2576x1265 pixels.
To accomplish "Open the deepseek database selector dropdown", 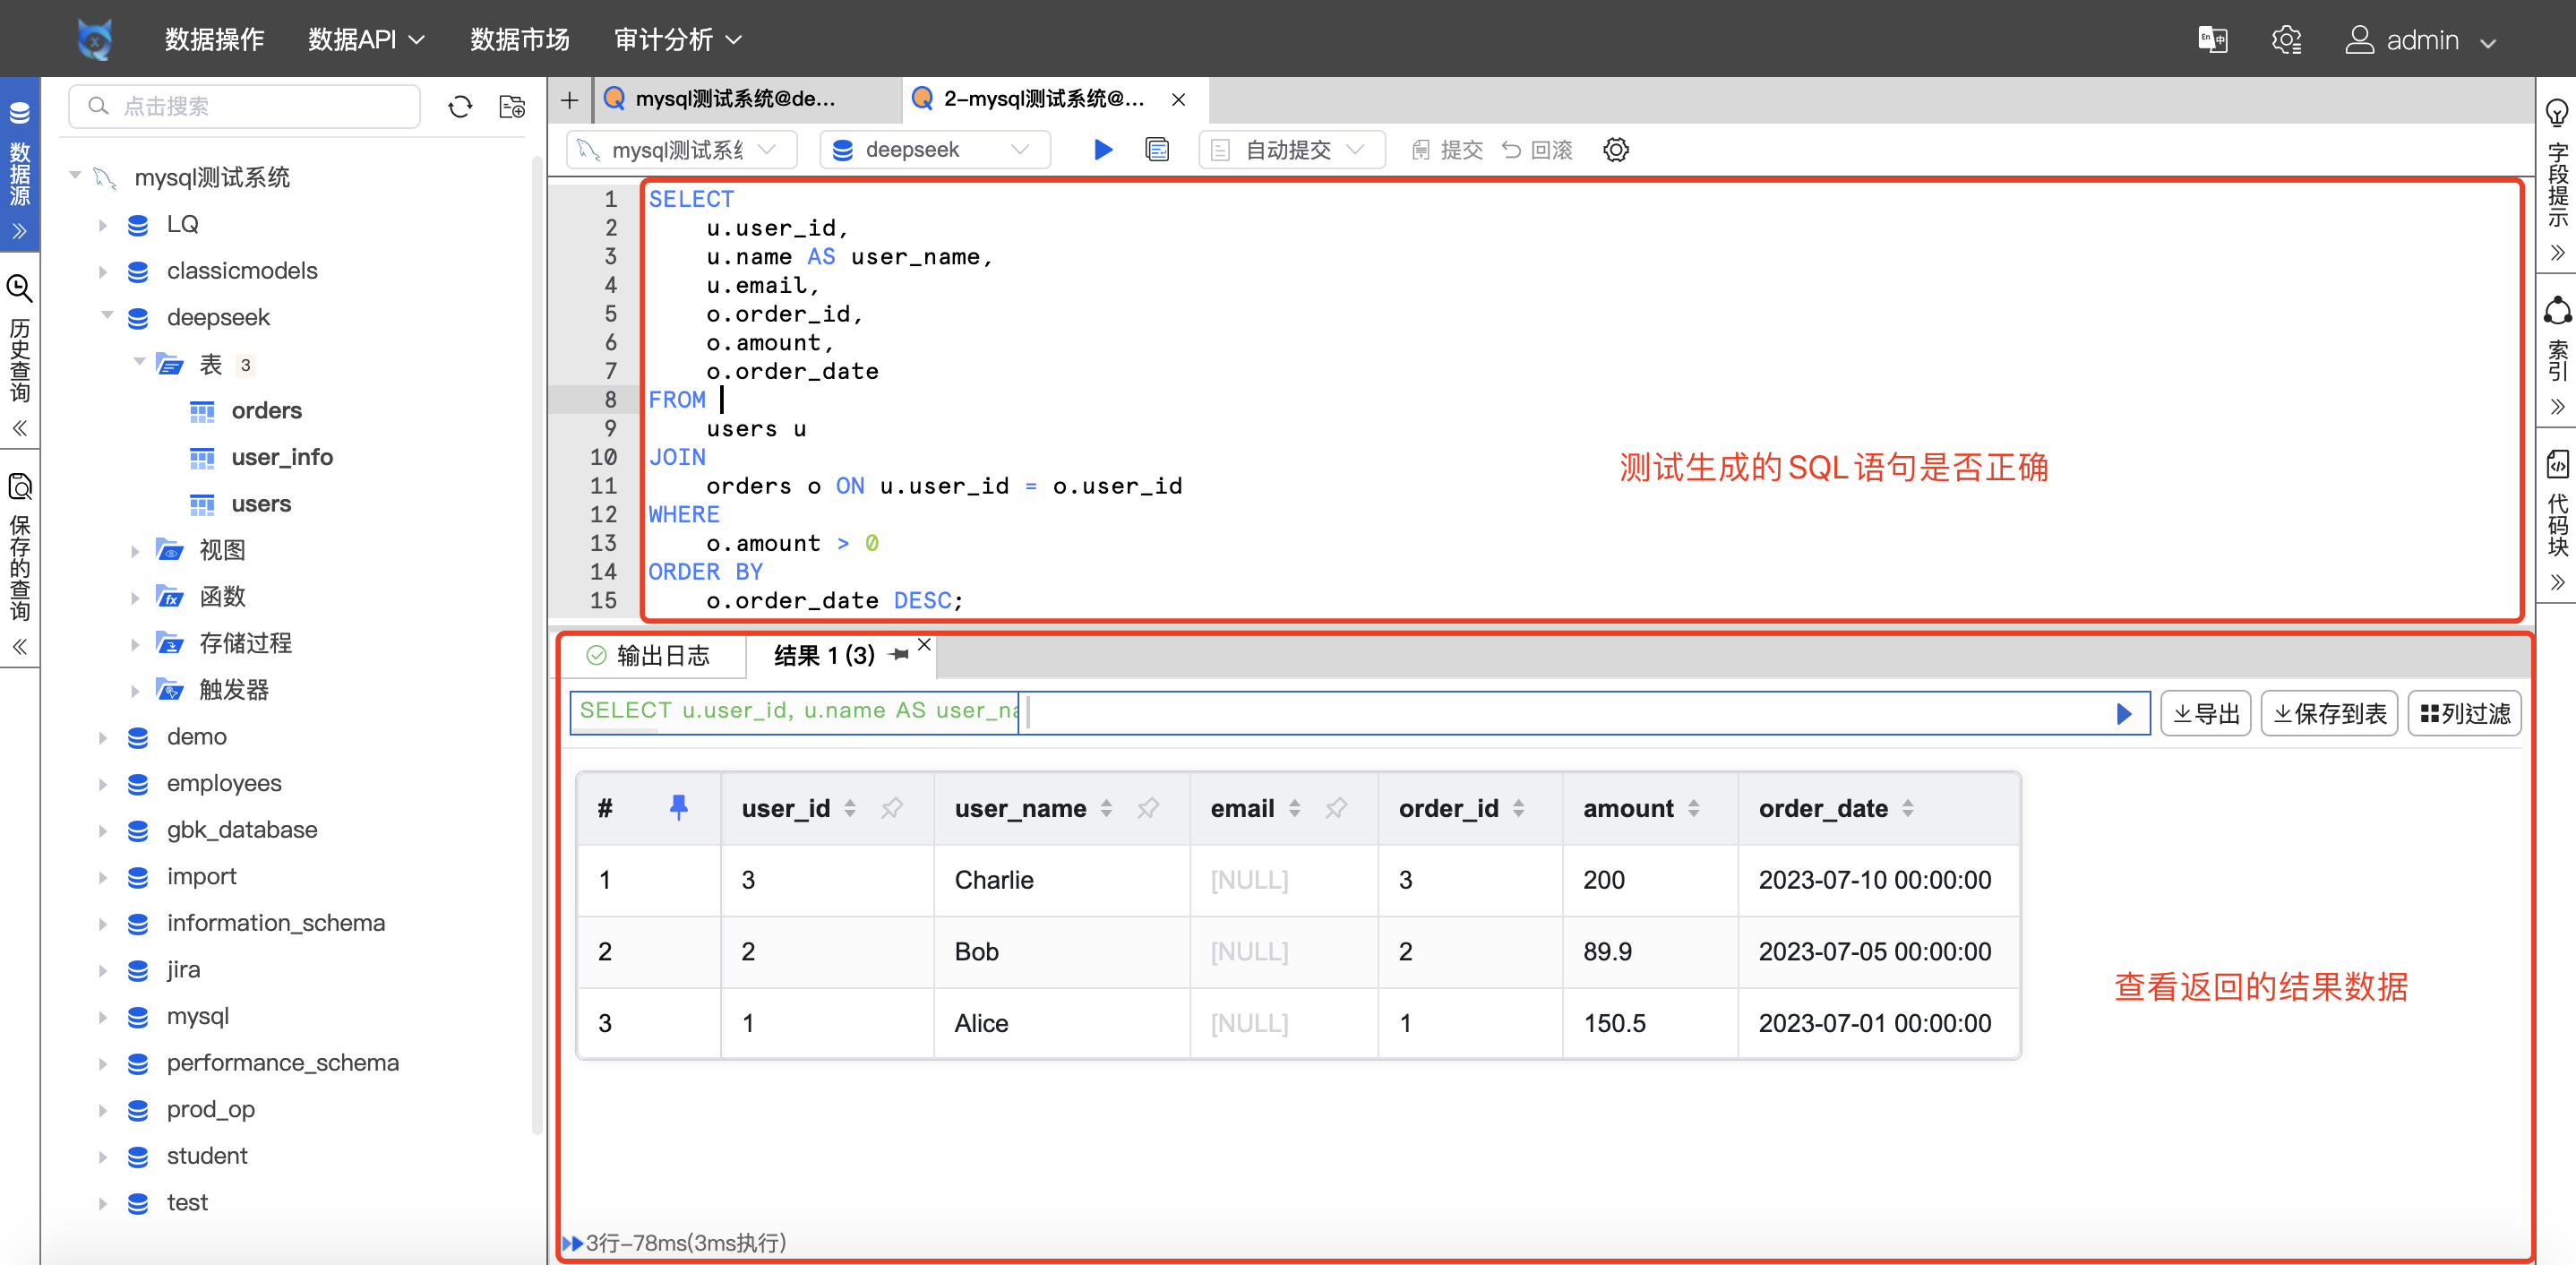I will [934, 150].
